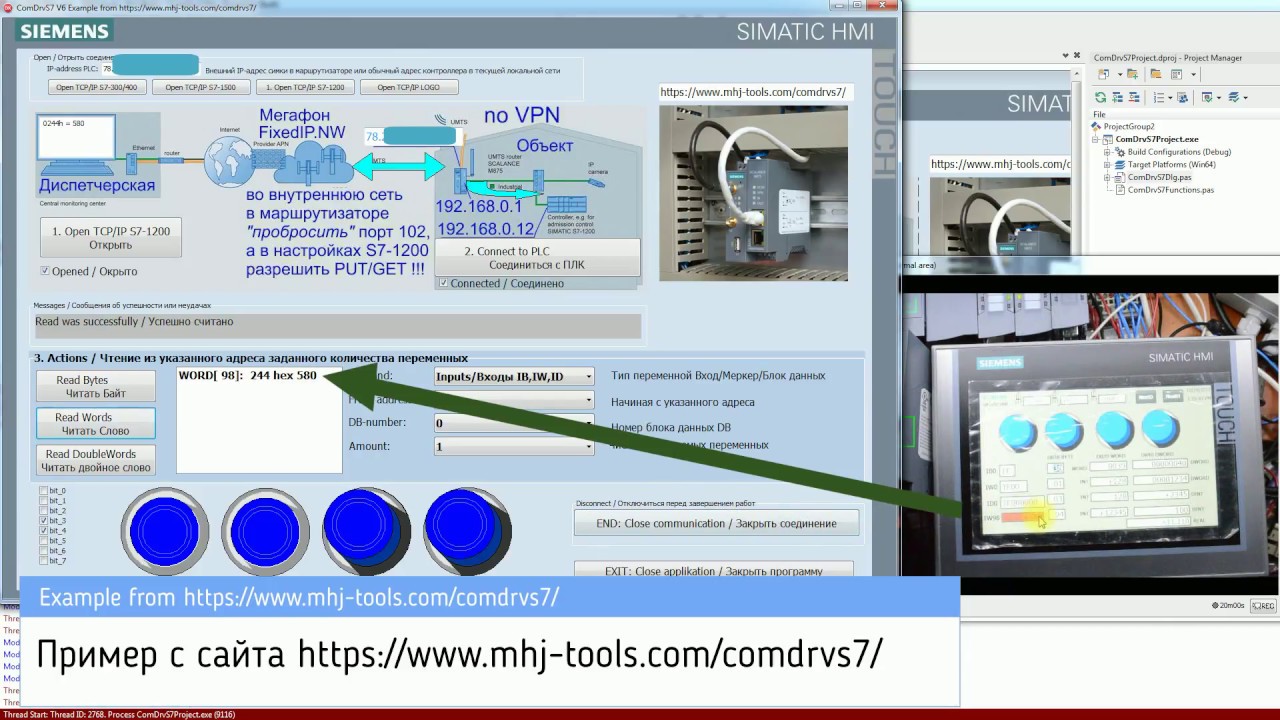Viewport: 1280px width, 720px height.
Task: Click the Read was successfully message field
Action: pos(336,326)
